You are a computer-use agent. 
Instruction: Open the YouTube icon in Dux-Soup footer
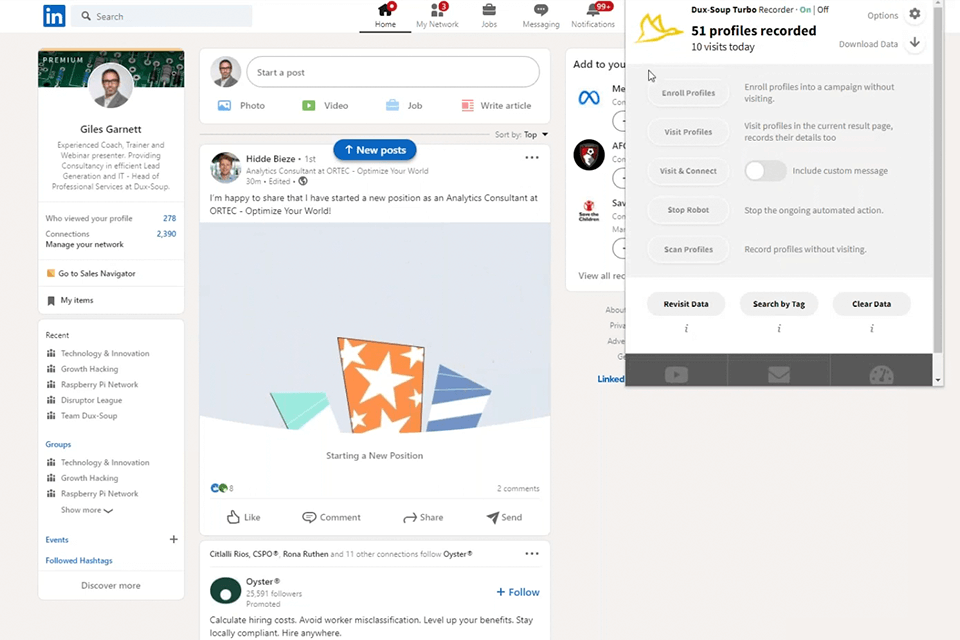(x=676, y=374)
